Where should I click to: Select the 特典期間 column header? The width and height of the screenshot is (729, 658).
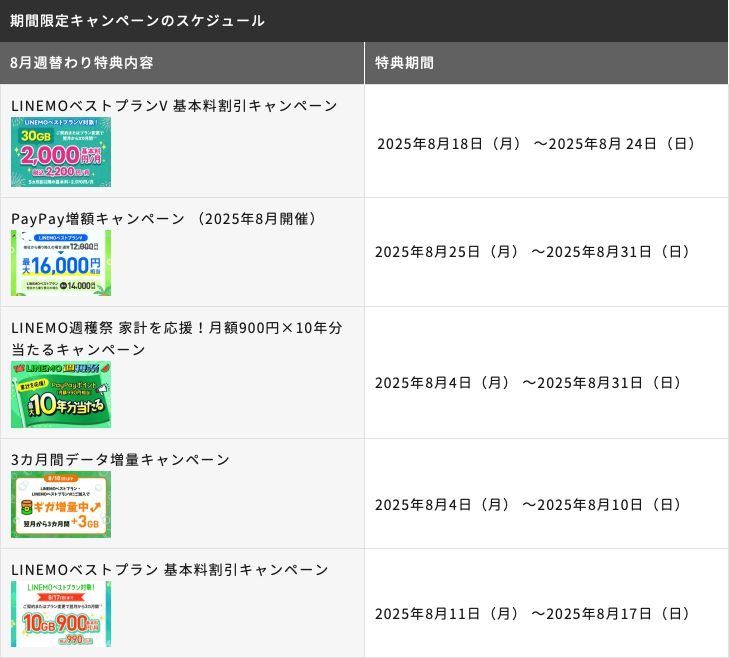(404, 63)
